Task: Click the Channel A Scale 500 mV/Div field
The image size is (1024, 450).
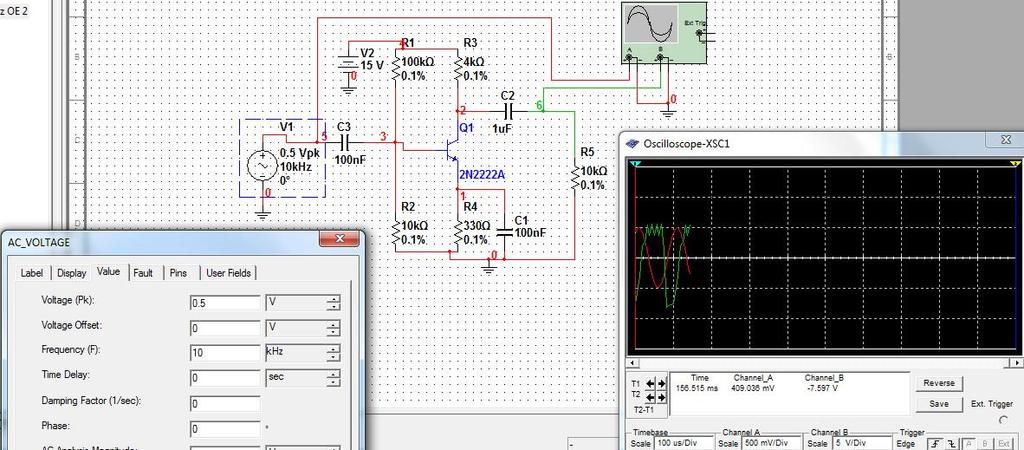Action: click(771, 443)
